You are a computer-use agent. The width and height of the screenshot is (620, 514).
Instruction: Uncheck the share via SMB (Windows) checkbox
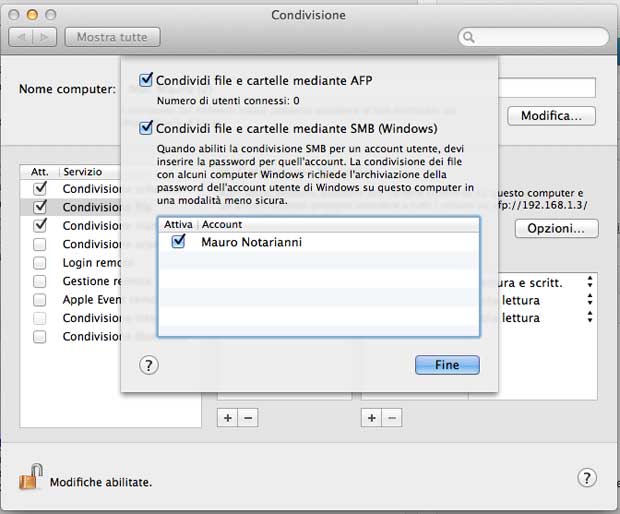[x=146, y=128]
